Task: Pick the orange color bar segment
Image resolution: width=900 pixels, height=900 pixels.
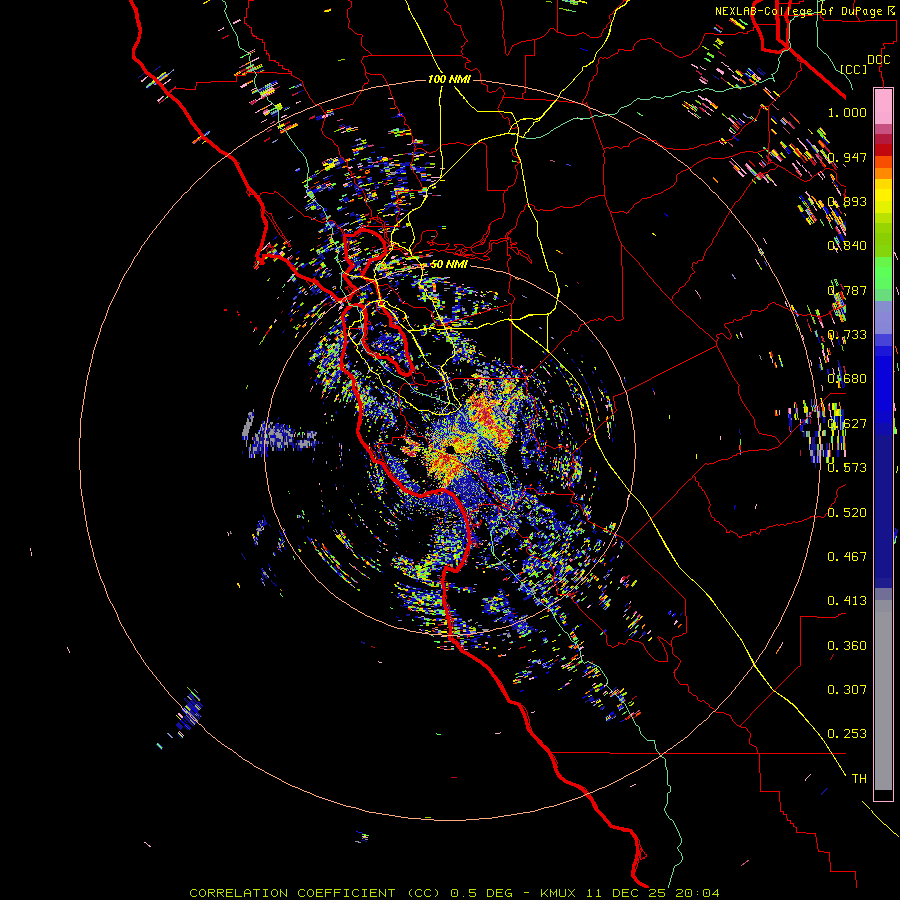Action: [883, 173]
